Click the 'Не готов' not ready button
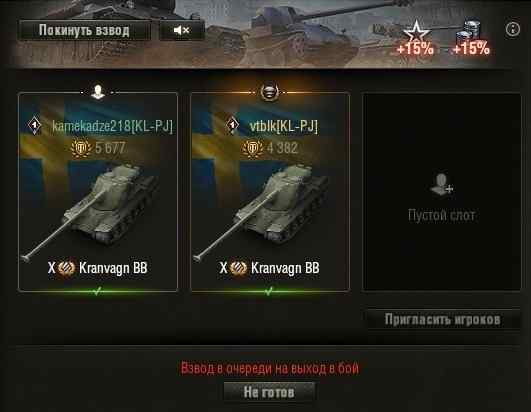 point(269,393)
